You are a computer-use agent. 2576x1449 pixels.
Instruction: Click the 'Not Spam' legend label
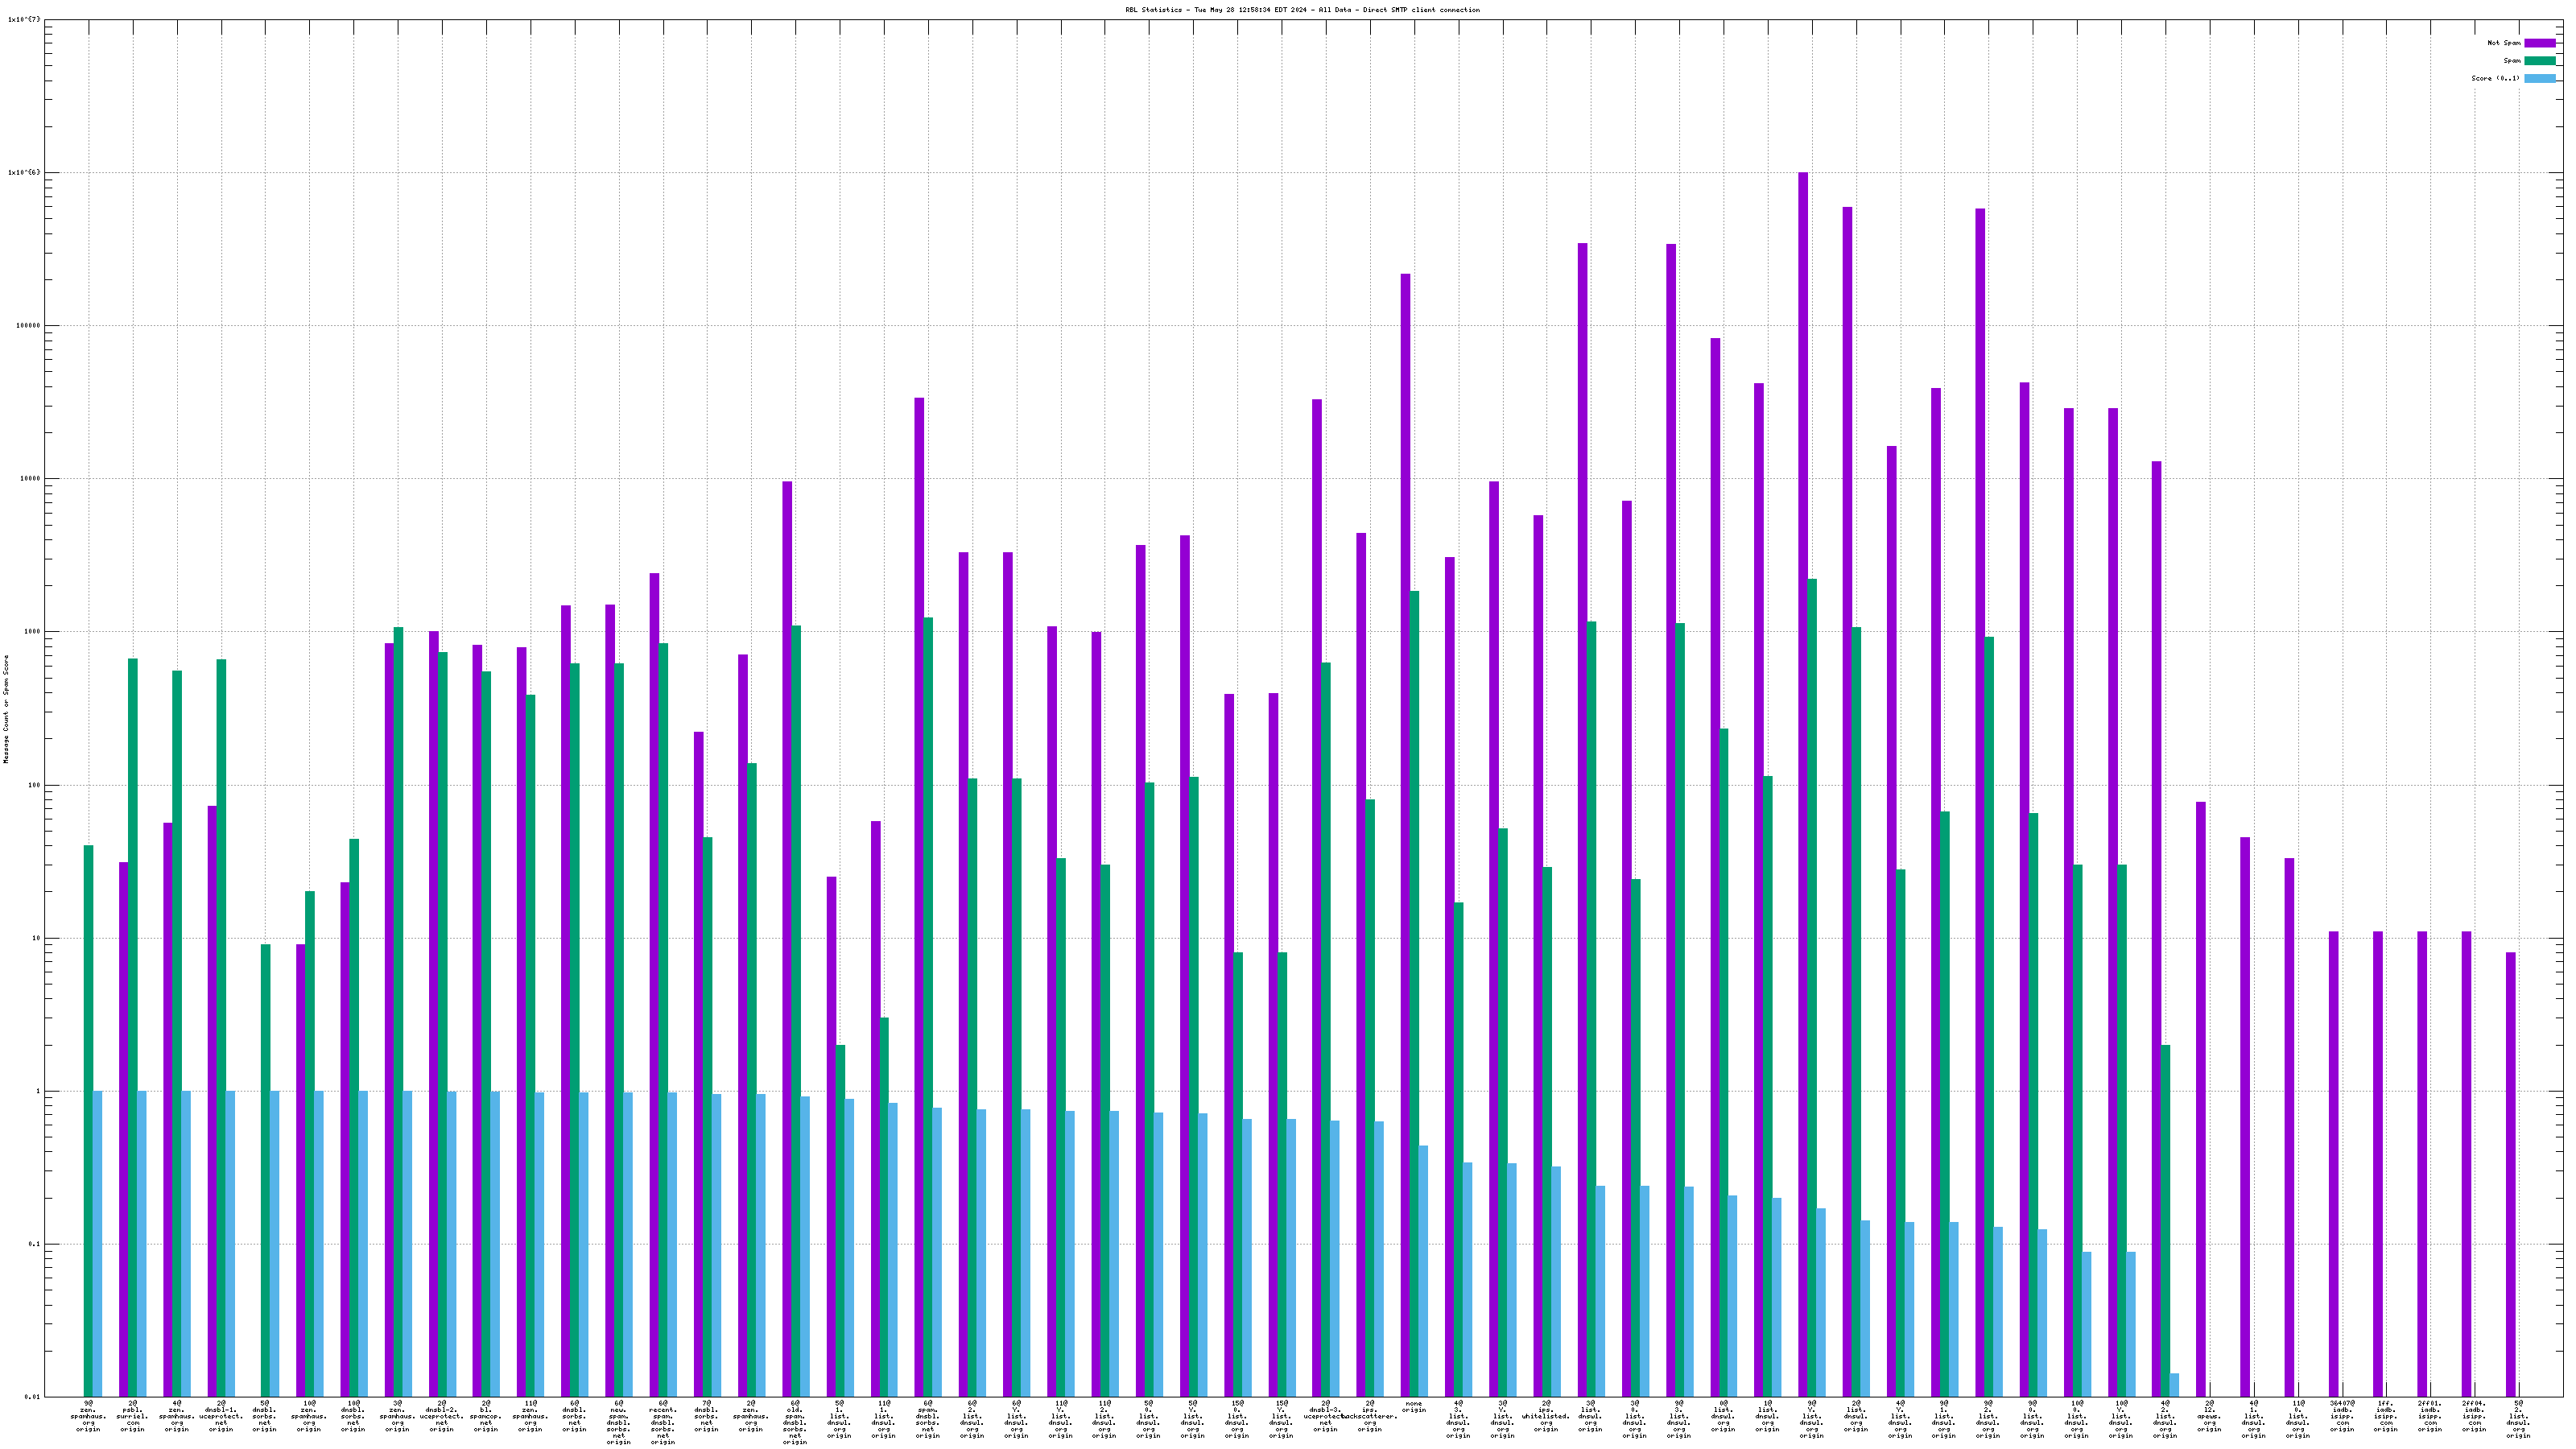click(x=2504, y=43)
